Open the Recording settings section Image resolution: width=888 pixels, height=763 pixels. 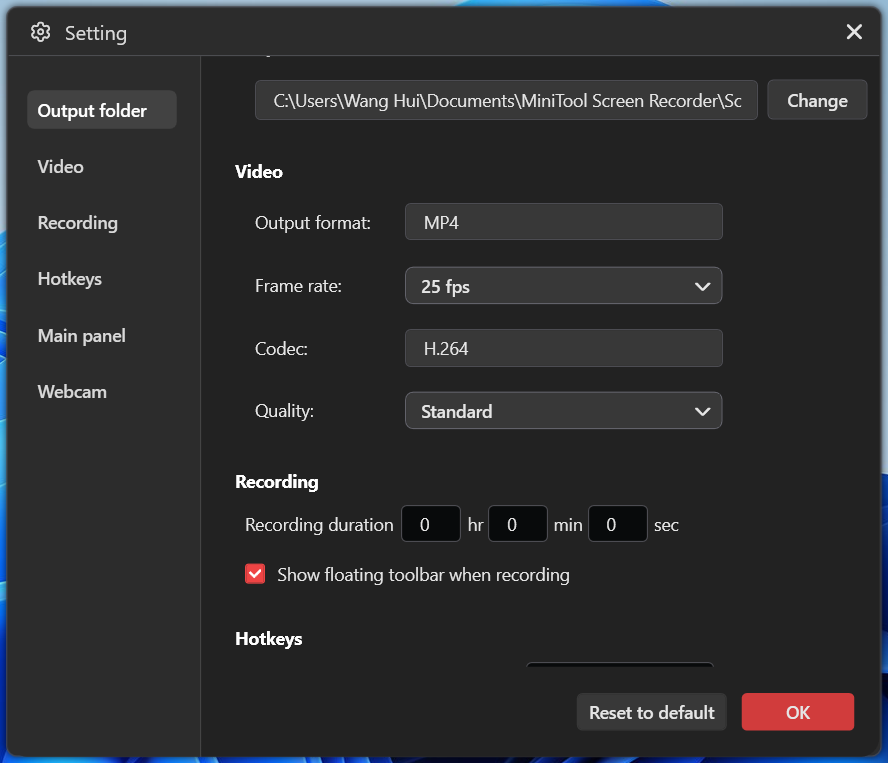tap(77, 222)
